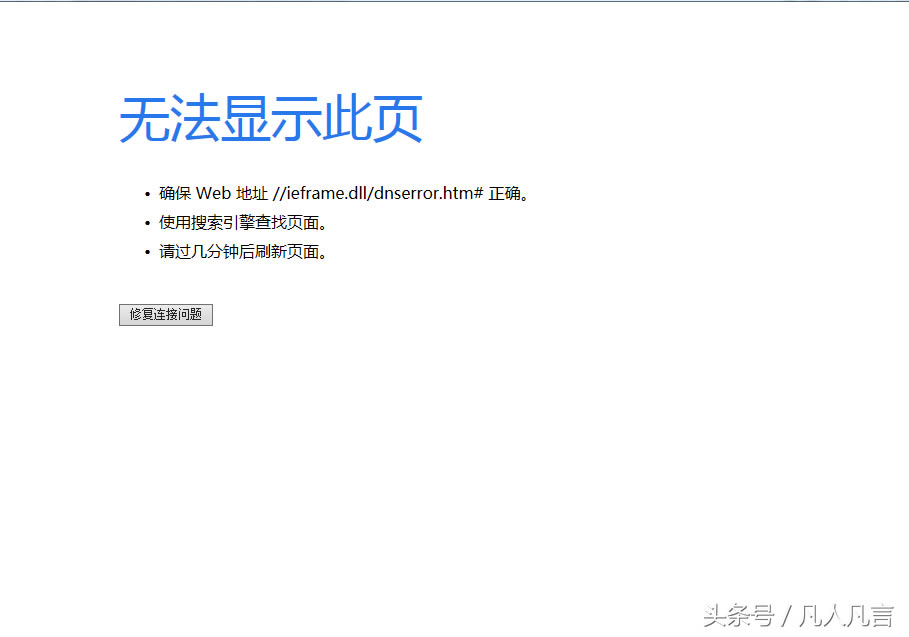Click the 请过几分钟后刷新页面 line

tap(242, 251)
